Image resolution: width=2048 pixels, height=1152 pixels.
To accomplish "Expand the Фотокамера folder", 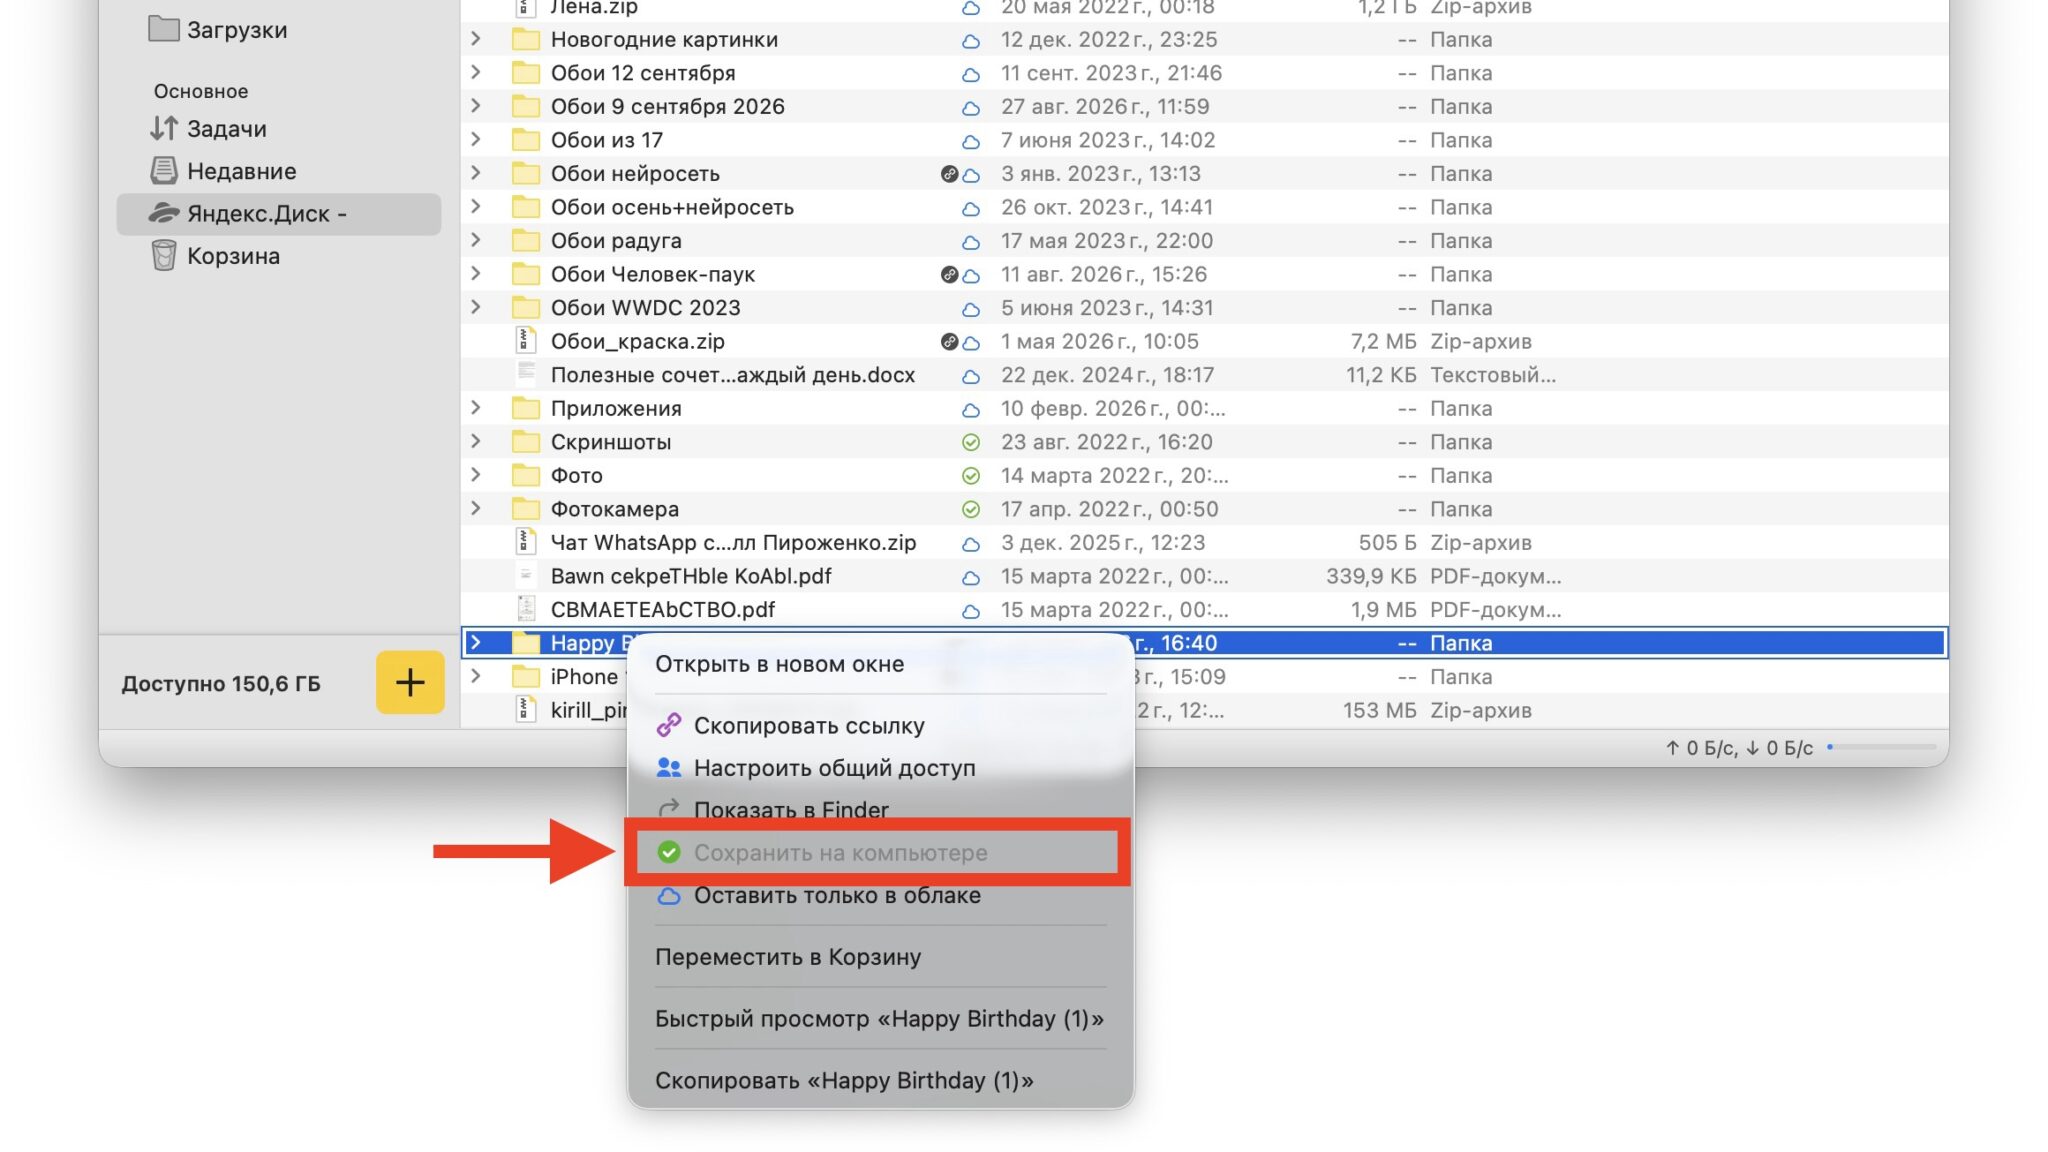I will [476, 508].
